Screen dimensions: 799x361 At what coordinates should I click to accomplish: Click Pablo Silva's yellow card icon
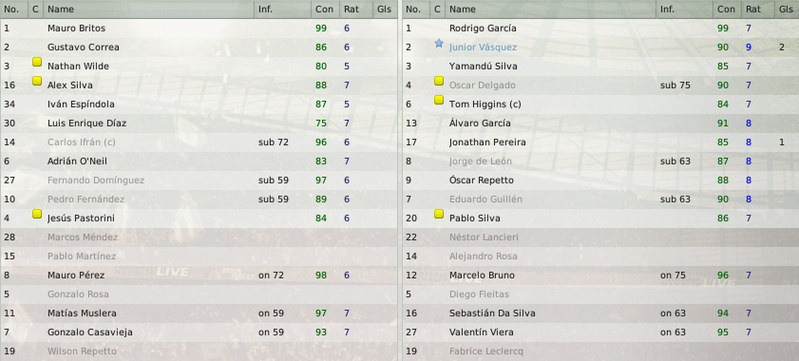coord(439,214)
